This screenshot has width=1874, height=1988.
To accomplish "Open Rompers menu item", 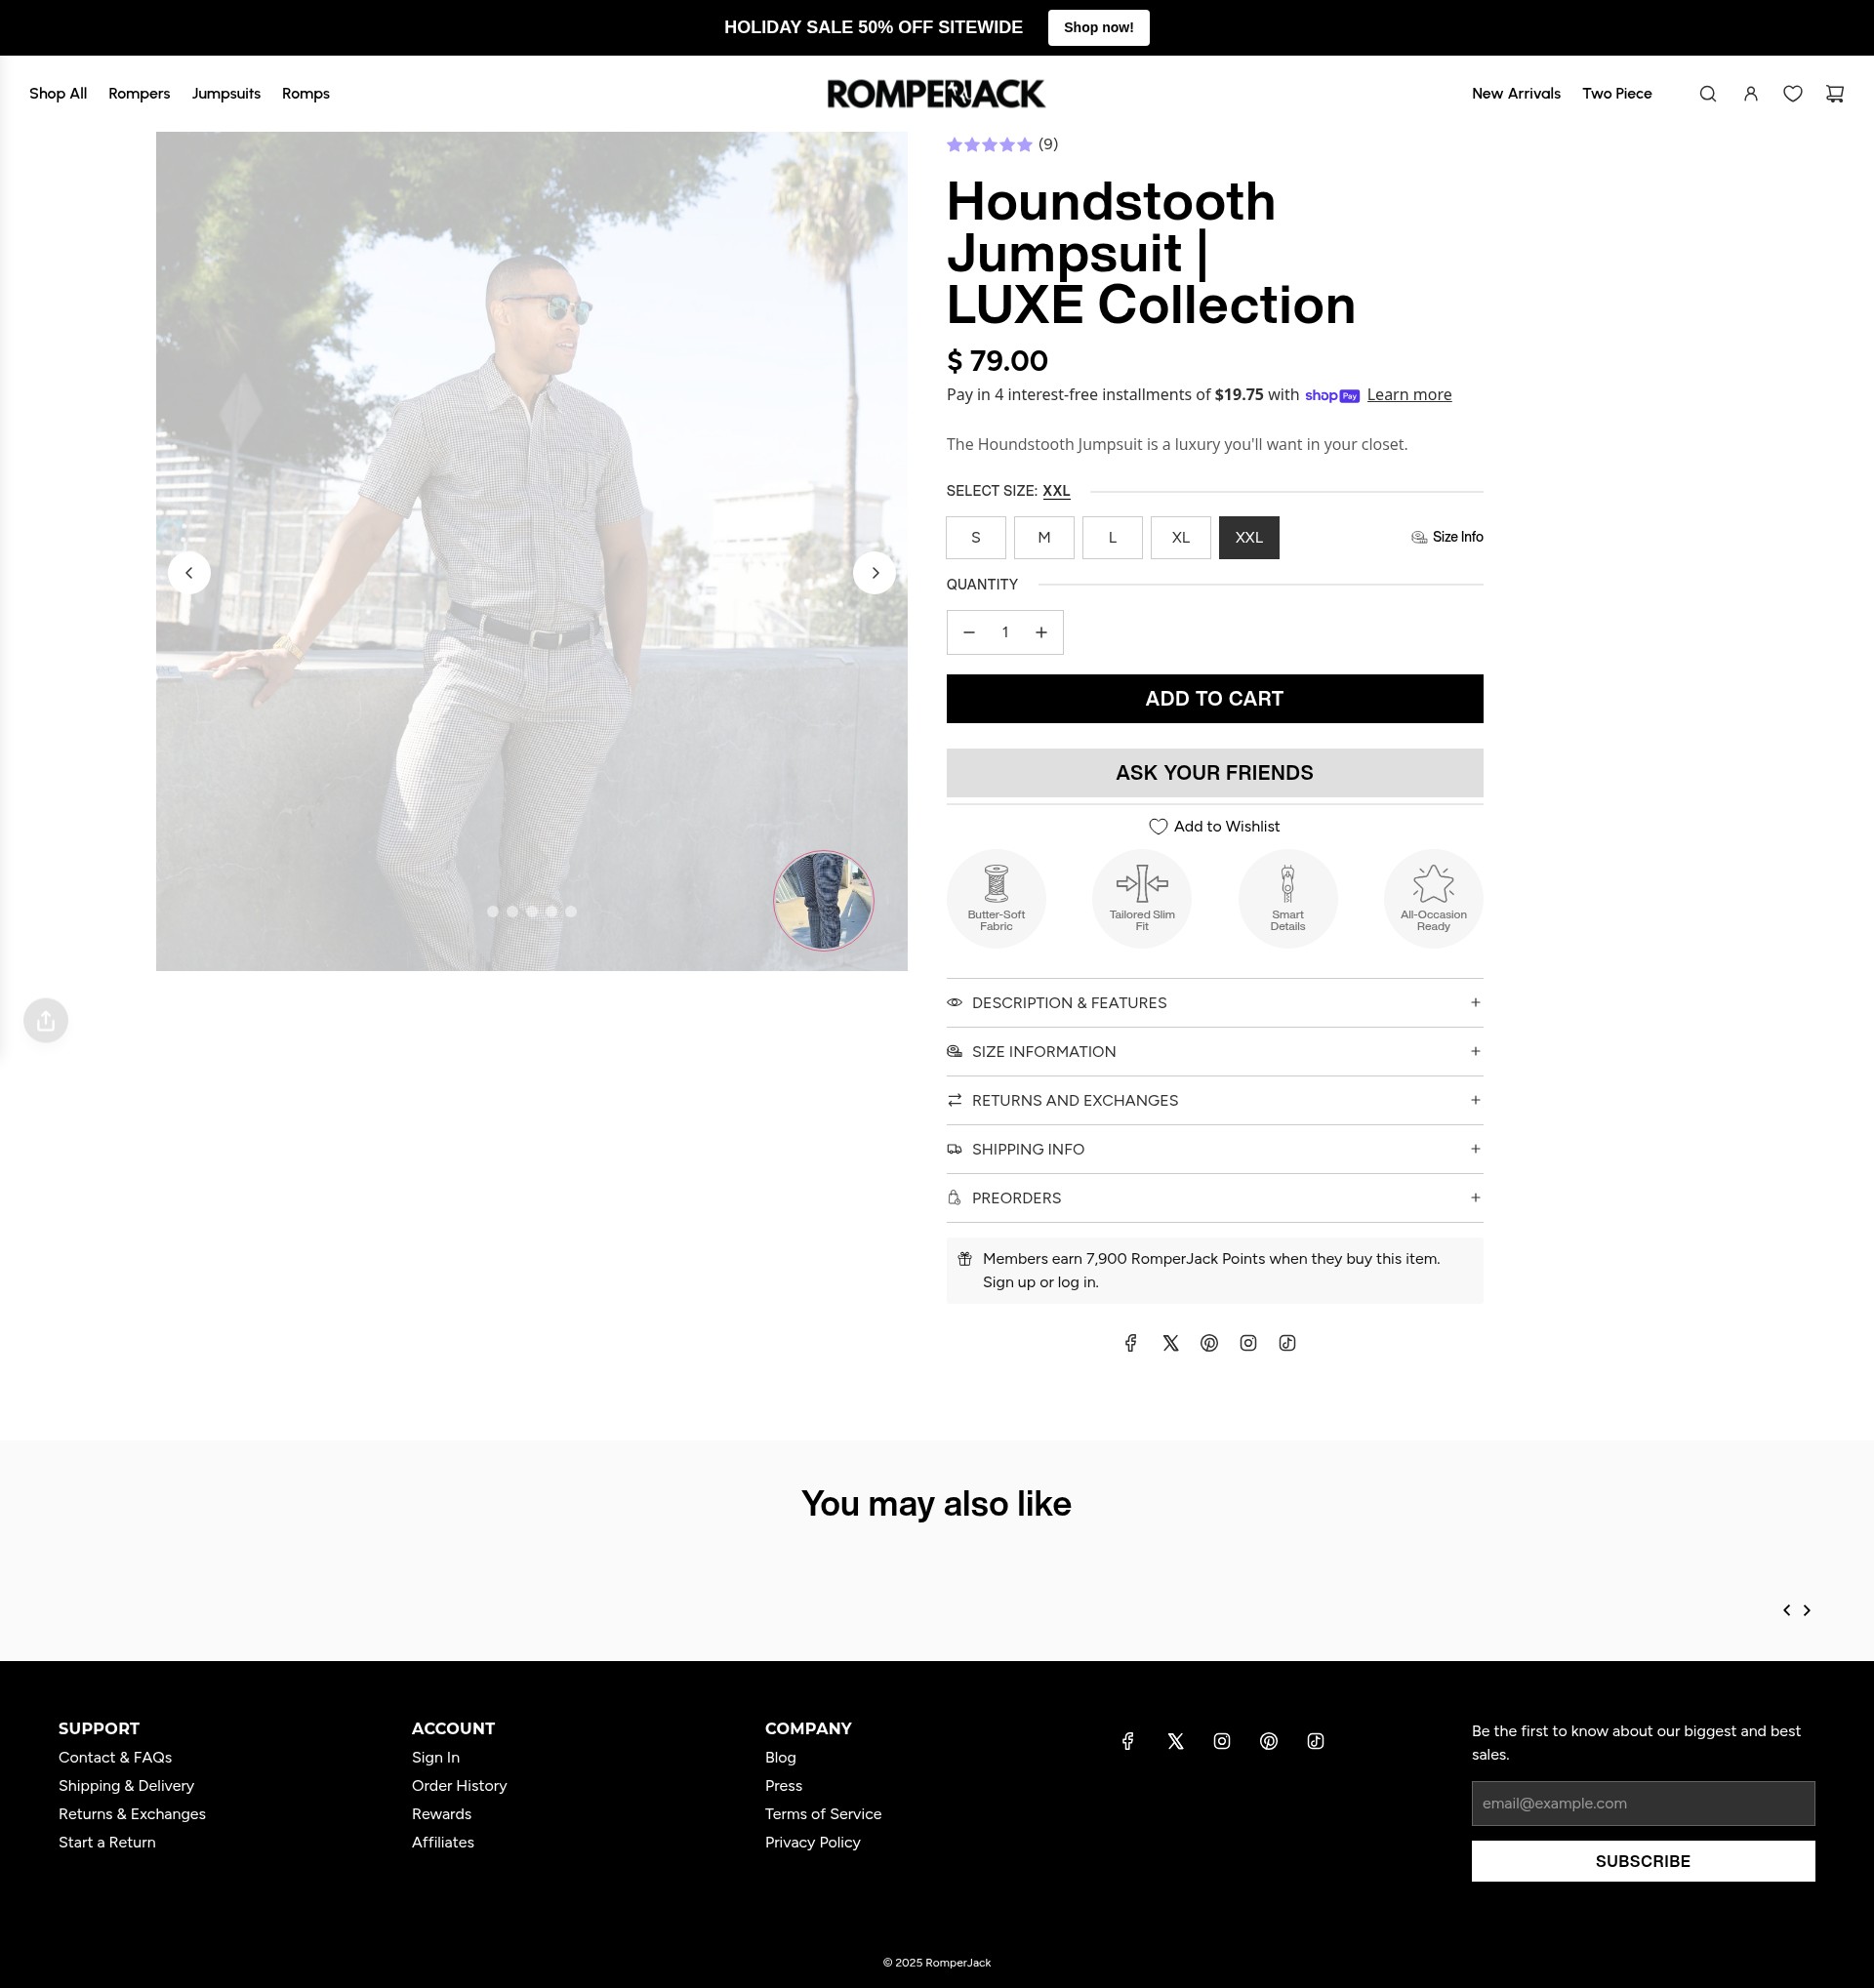I will 139,94.
